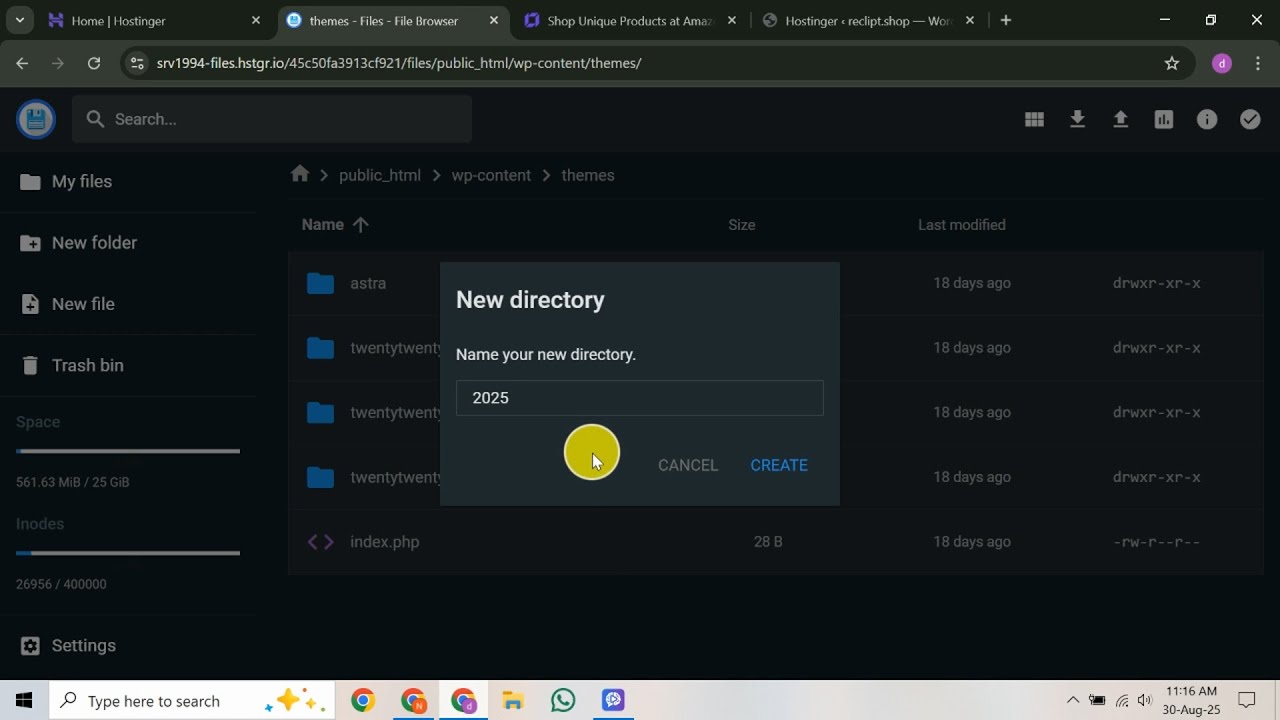Show hidden system tray icons
This screenshot has height=720, width=1280.
click(1073, 701)
